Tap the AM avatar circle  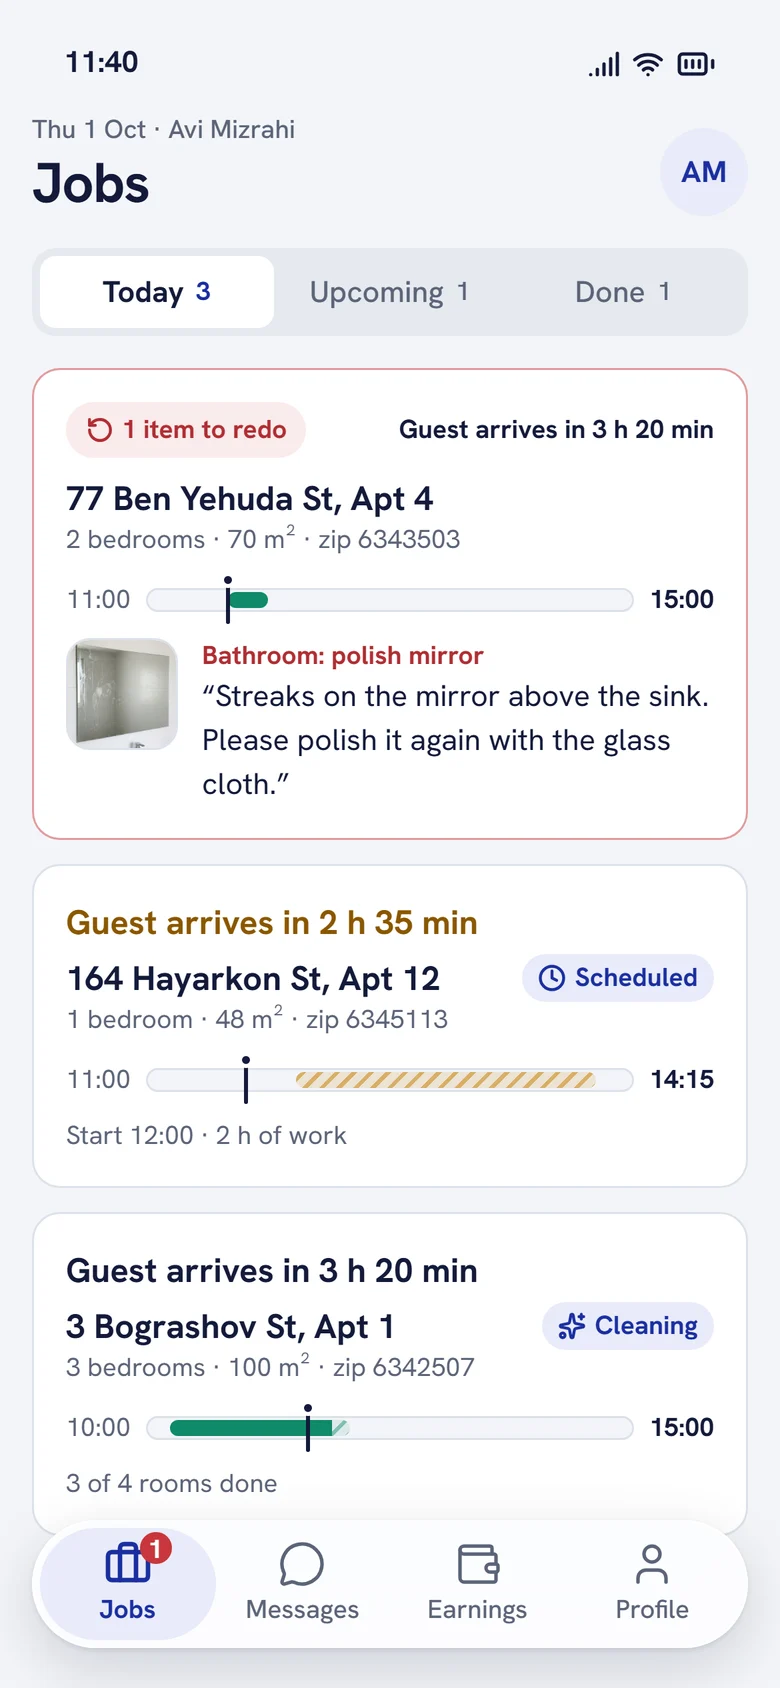[x=704, y=172]
